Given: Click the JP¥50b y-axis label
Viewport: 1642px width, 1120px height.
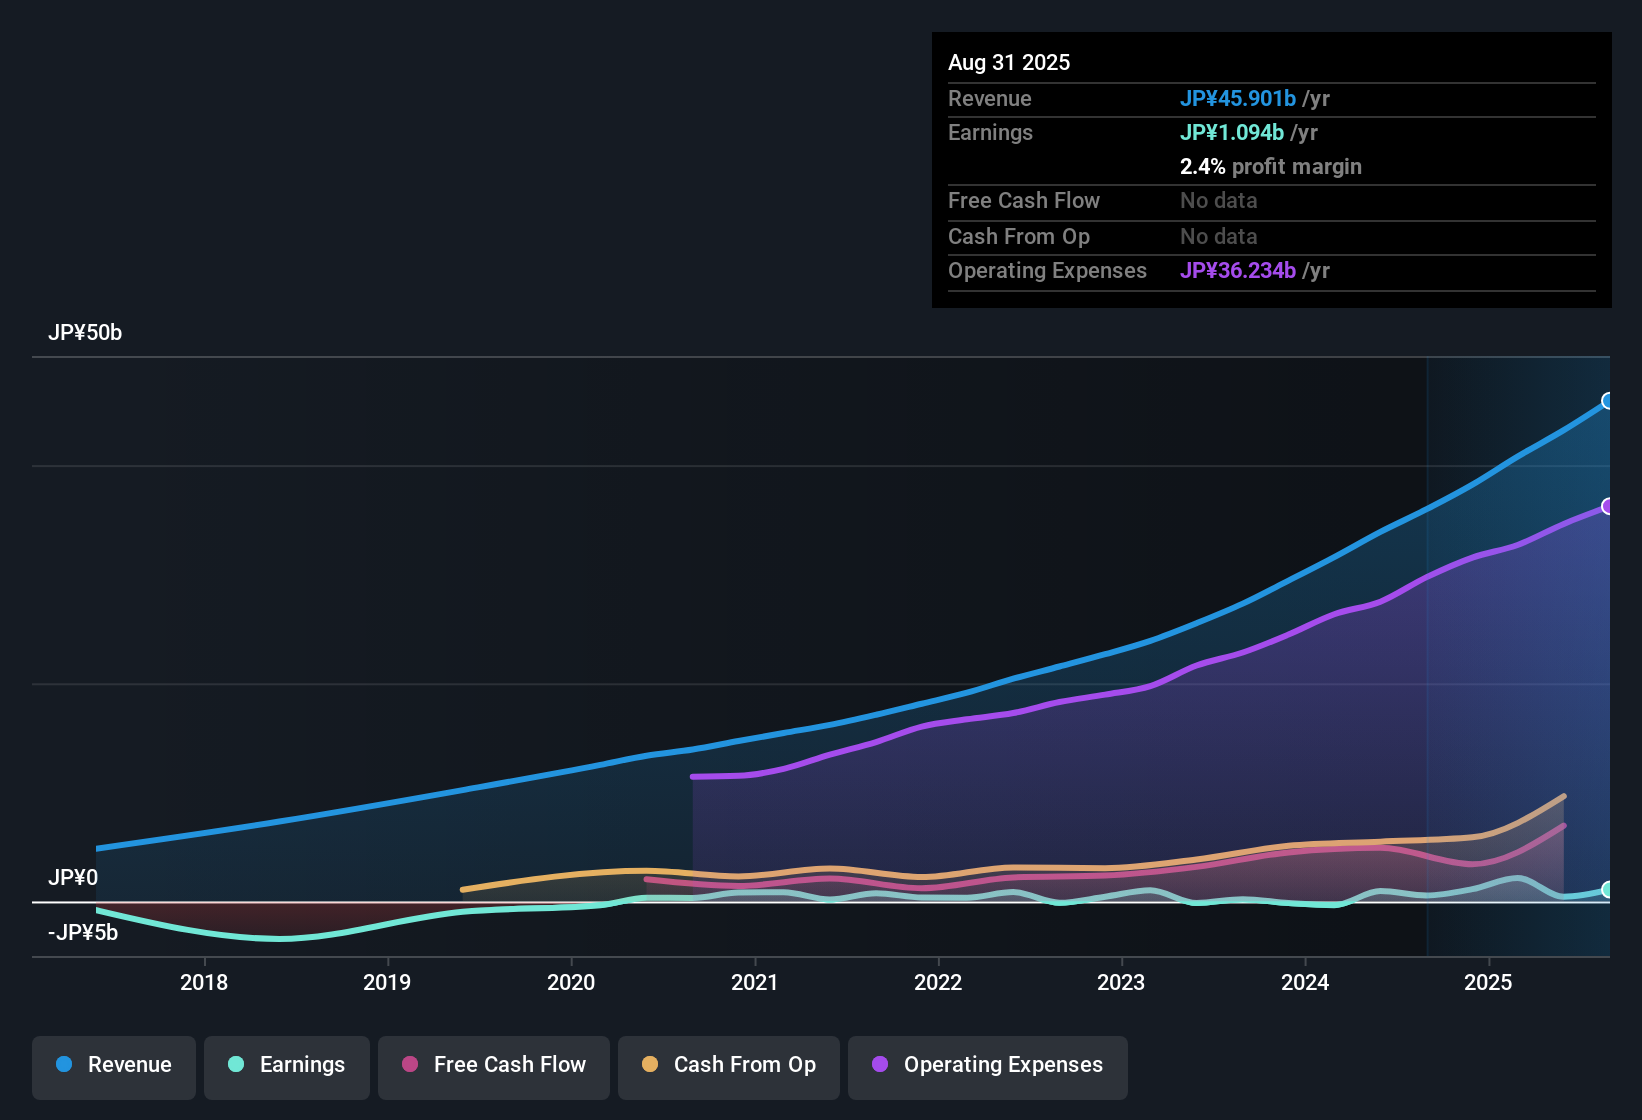Looking at the screenshot, I should (85, 332).
